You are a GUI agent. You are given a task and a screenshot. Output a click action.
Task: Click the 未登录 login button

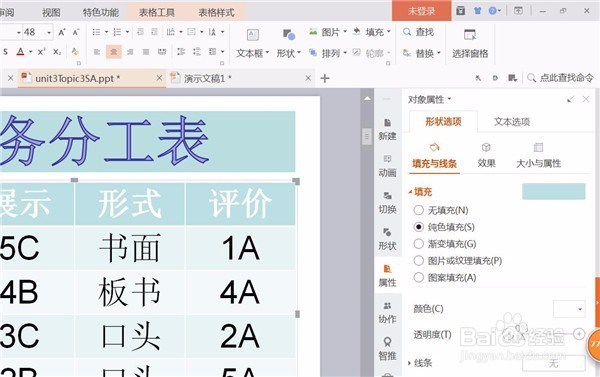pos(422,11)
